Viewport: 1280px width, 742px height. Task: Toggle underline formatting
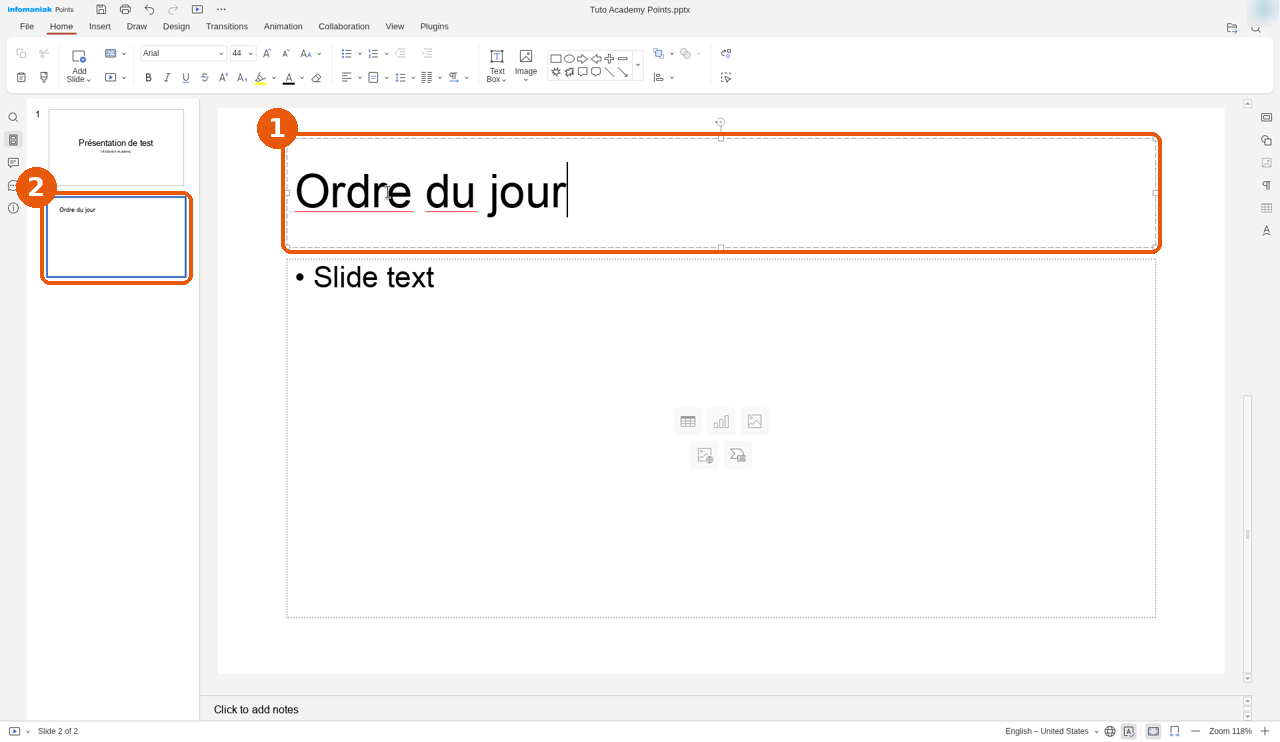(186, 77)
